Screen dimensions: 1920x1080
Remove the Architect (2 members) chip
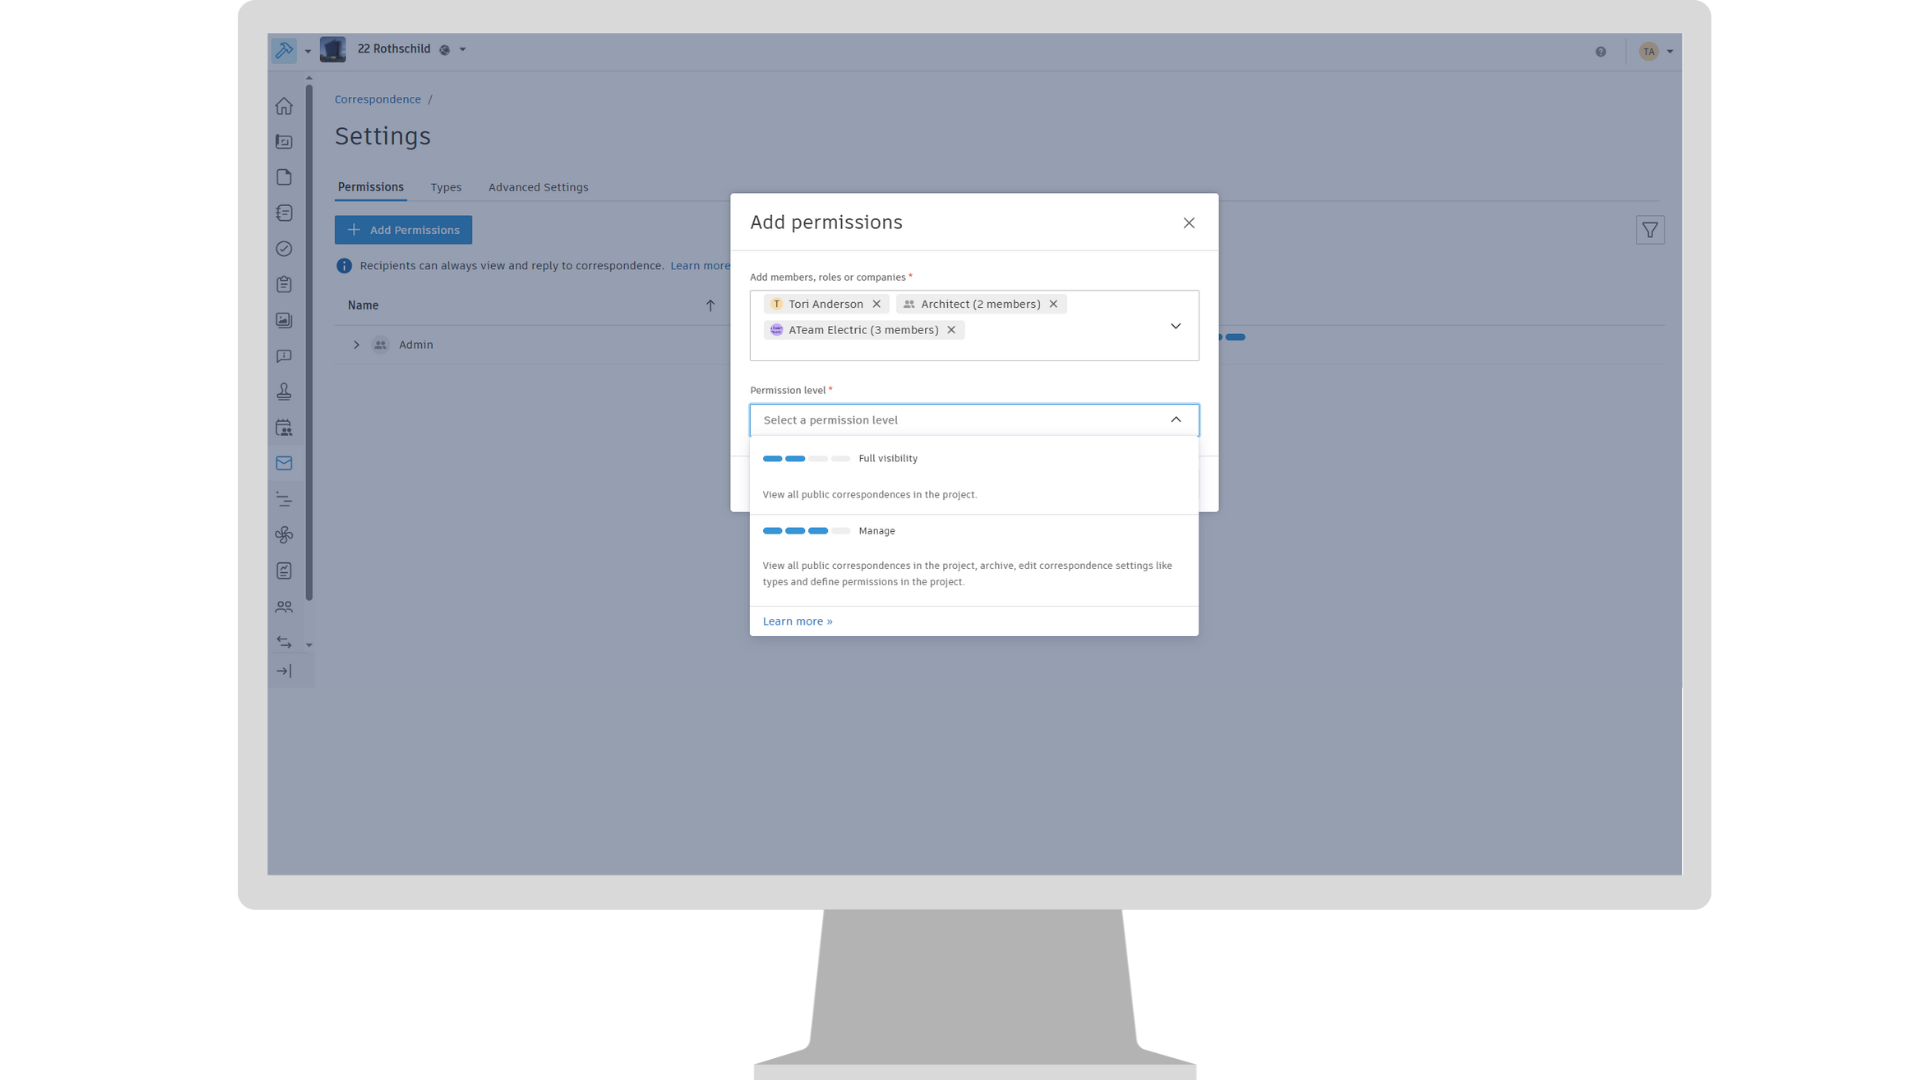click(1053, 304)
